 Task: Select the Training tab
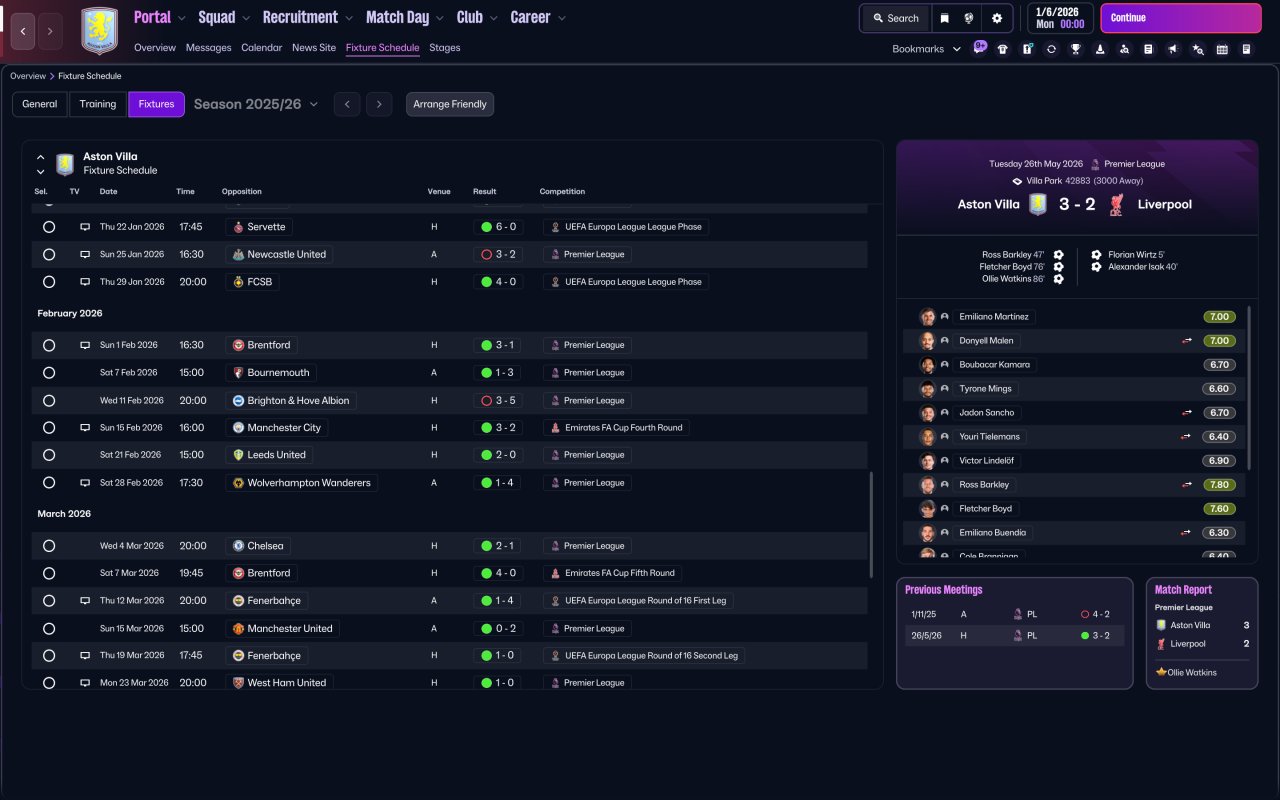(98, 104)
